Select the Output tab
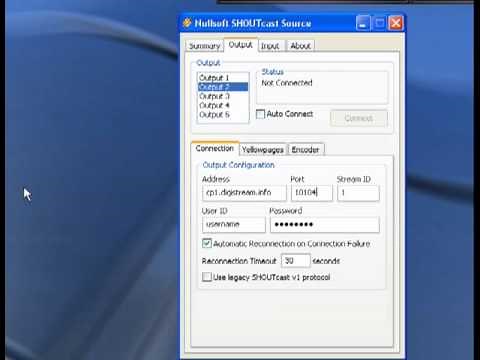Viewport: 480px width, 360px height. point(240,45)
